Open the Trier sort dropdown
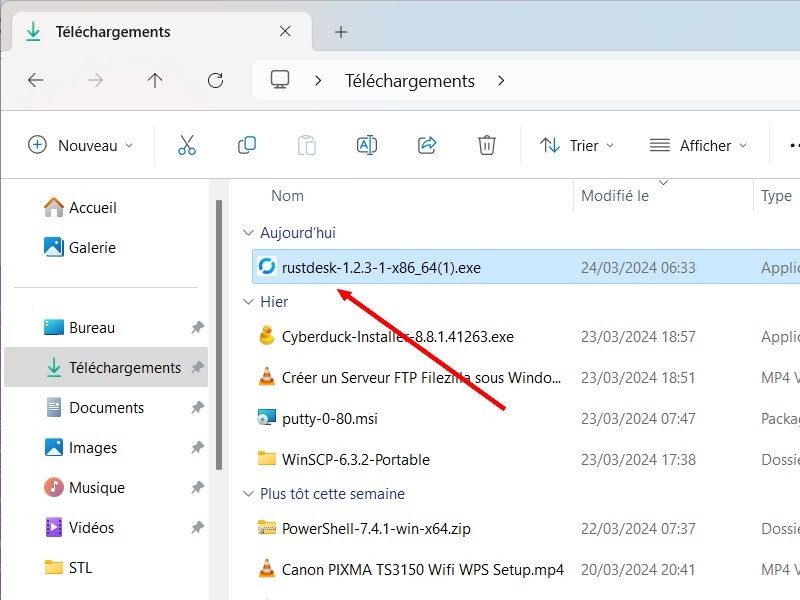800x600 pixels. click(578, 145)
